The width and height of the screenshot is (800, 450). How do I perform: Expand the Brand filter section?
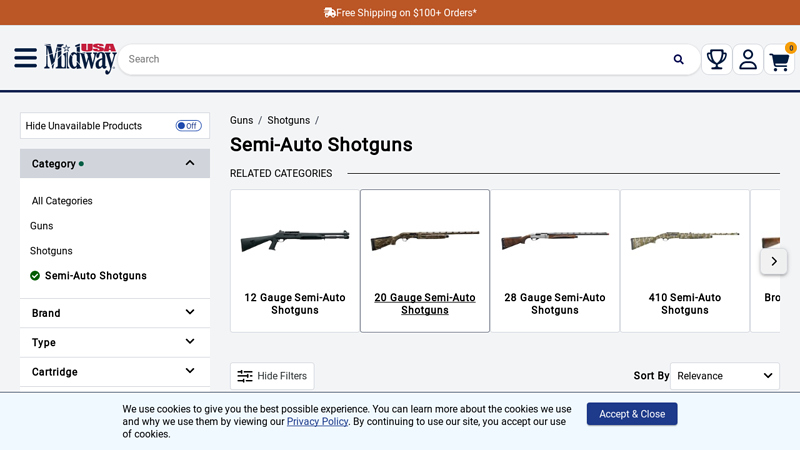[x=115, y=313]
